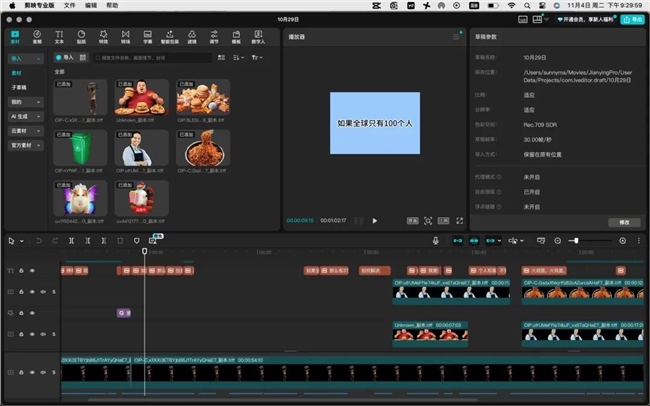Open the 帮助 (Help) menu
Viewport: 650px width, 406px height.
click(x=112, y=5)
